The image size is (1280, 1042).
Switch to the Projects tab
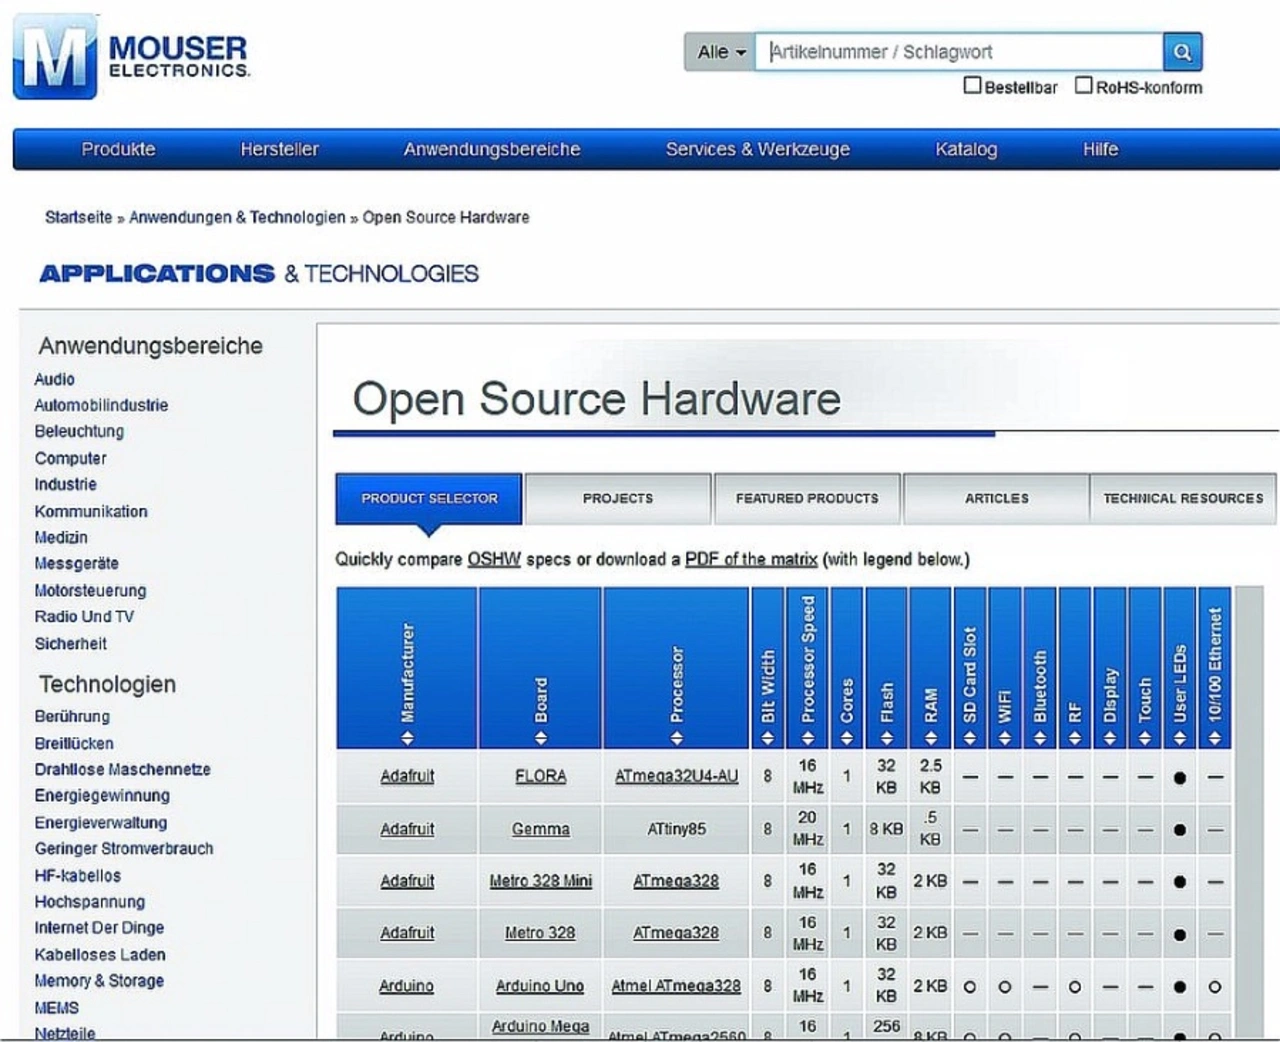(x=617, y=498)
